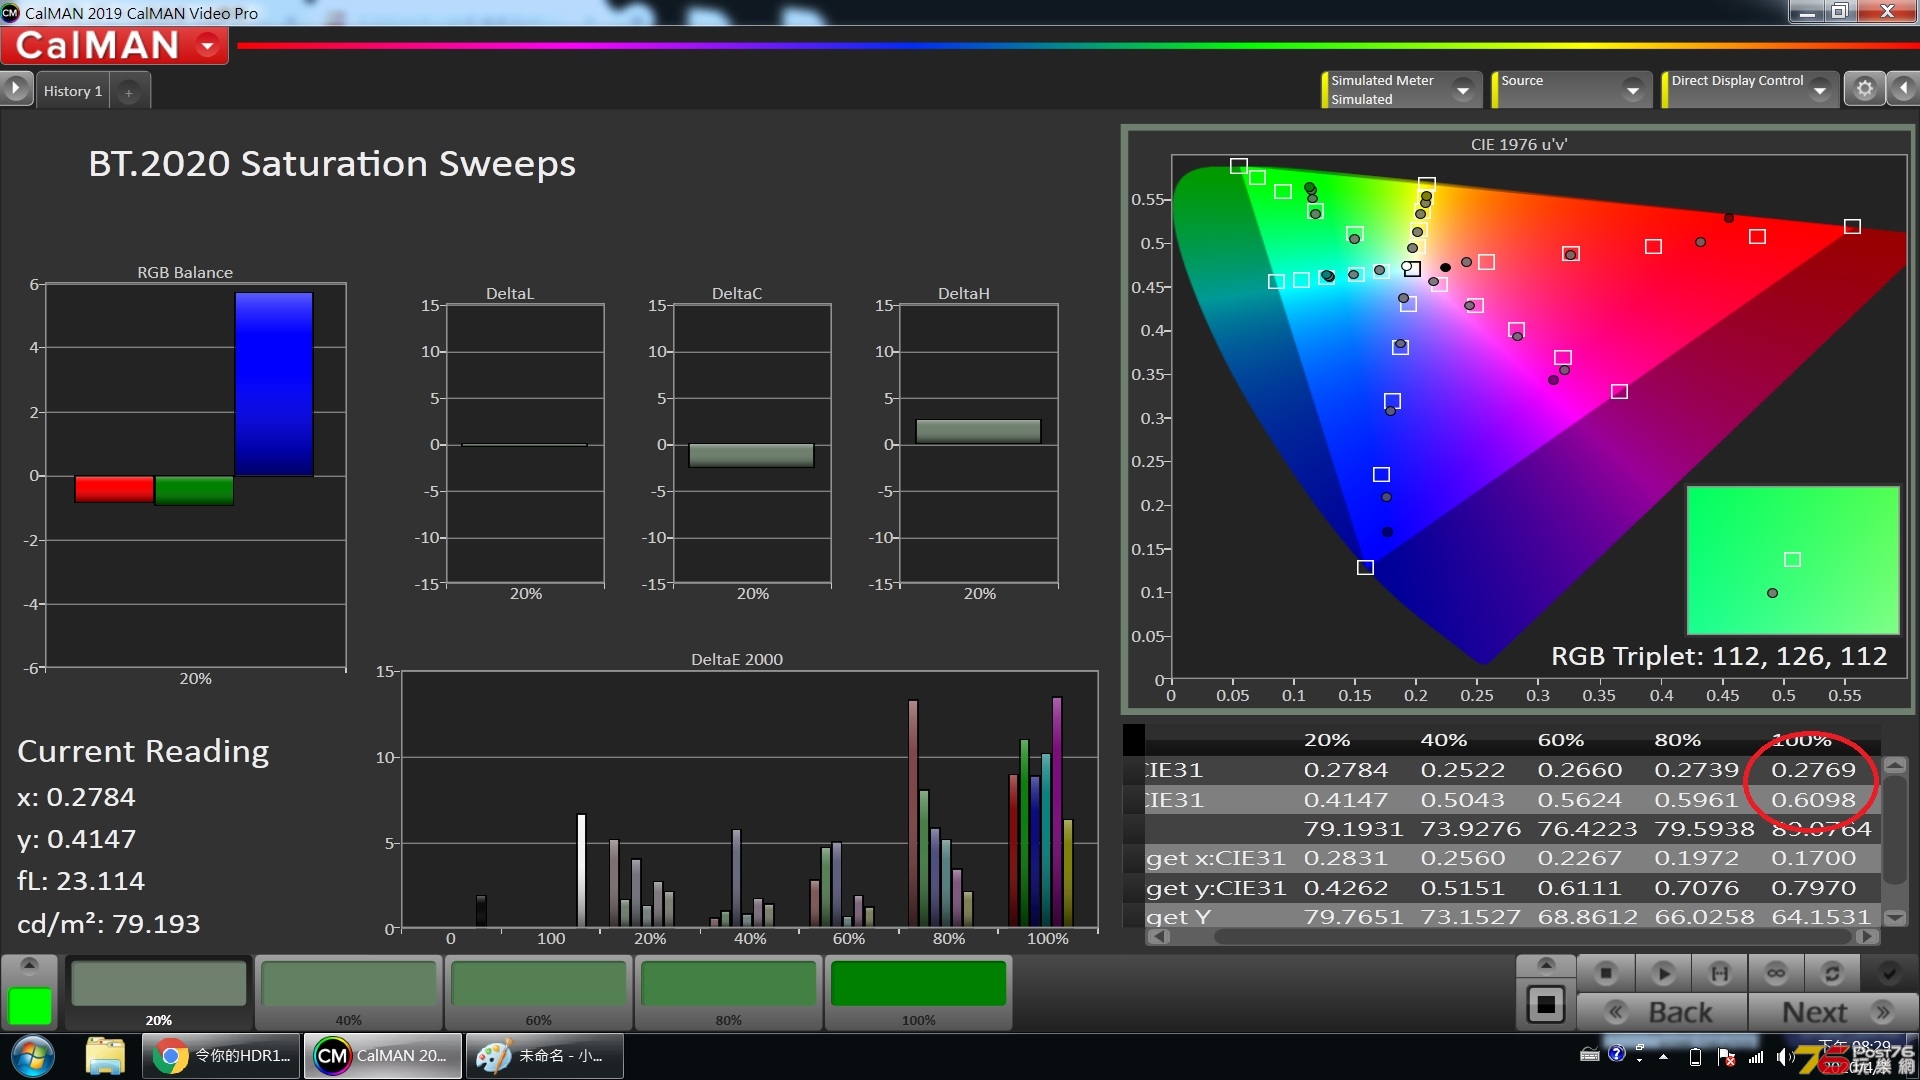Select the 20% saturation swatch
The image size is (1920, 1080).
(x=159, y=991)
